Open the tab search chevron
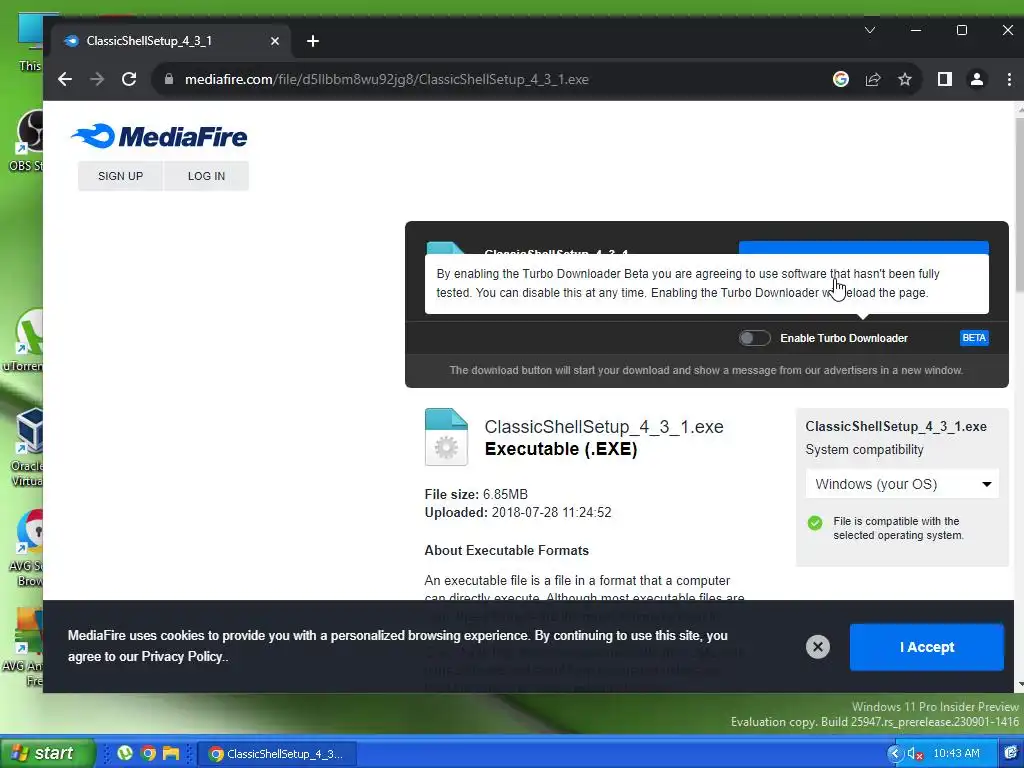This screenshot has height=768, width=1024. tap(870, 30)
